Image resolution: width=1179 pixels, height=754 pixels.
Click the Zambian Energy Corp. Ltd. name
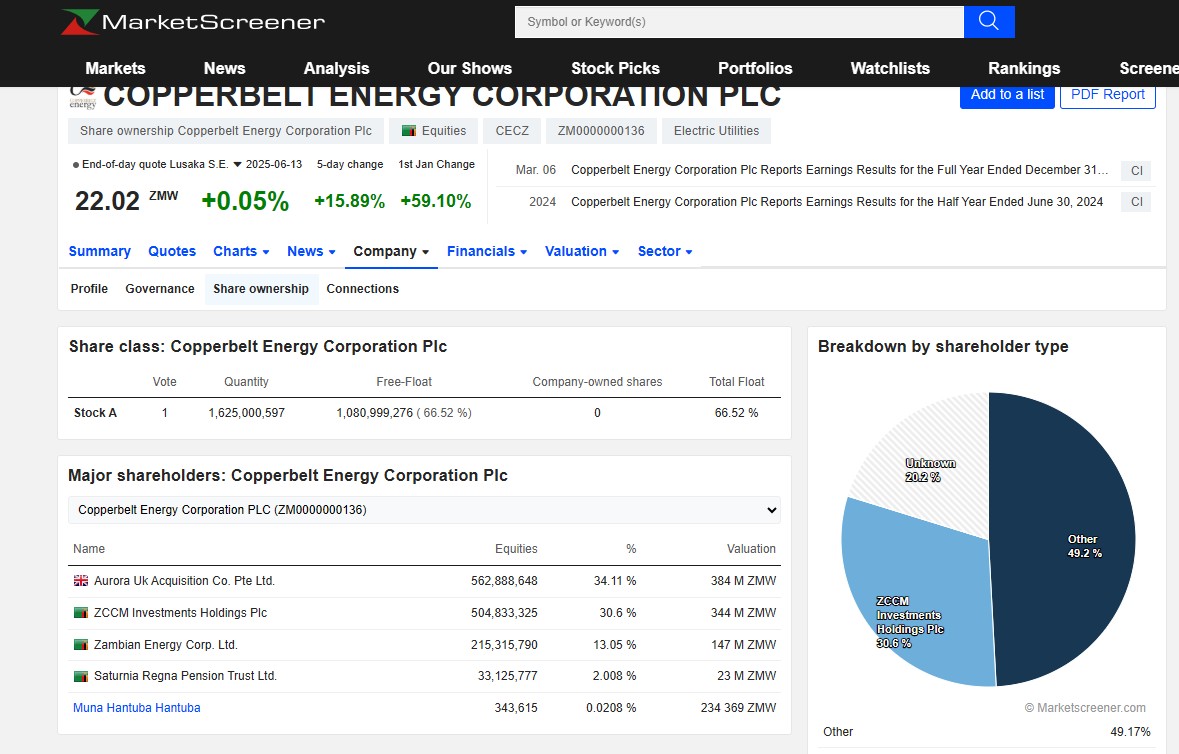(x=165, y=645)
